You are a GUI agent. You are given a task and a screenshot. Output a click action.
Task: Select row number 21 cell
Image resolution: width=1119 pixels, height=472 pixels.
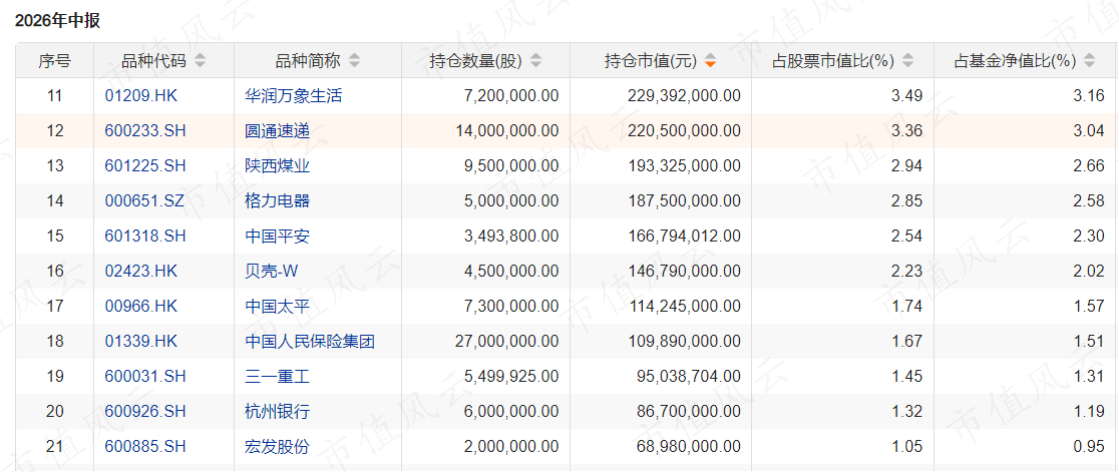[x=55, y=446]
